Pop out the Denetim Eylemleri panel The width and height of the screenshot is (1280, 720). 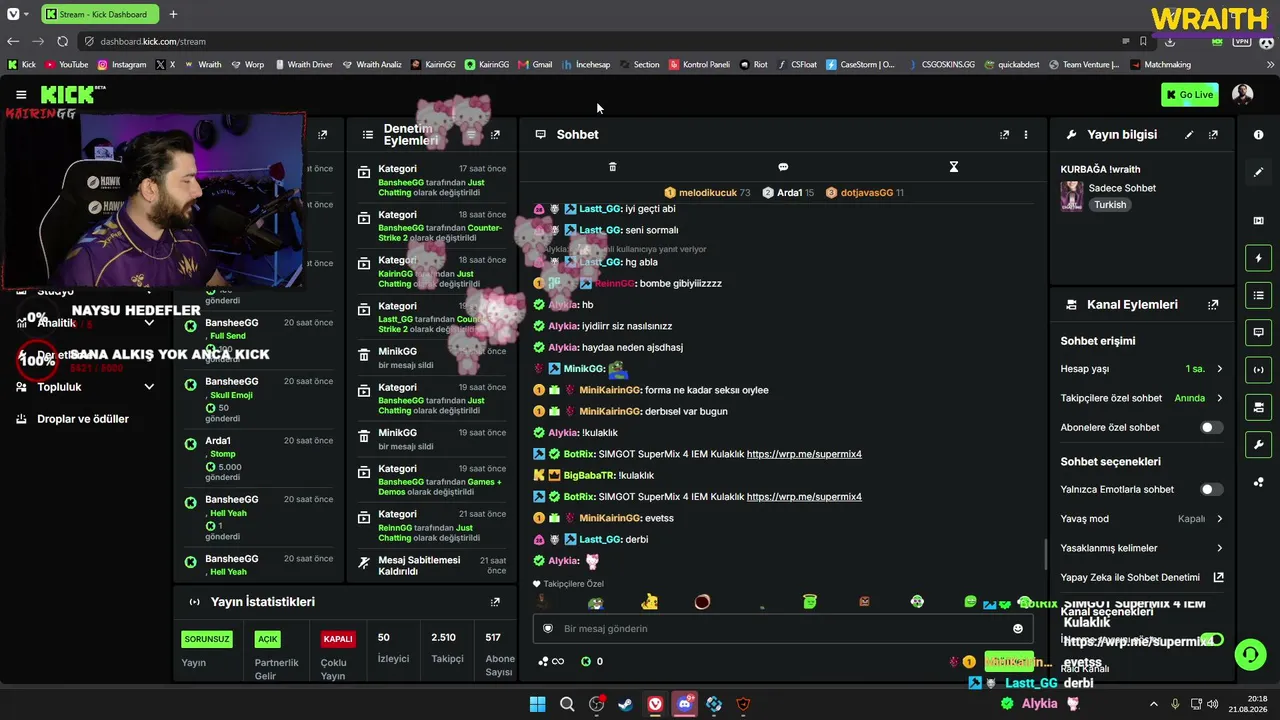(495, 135)
